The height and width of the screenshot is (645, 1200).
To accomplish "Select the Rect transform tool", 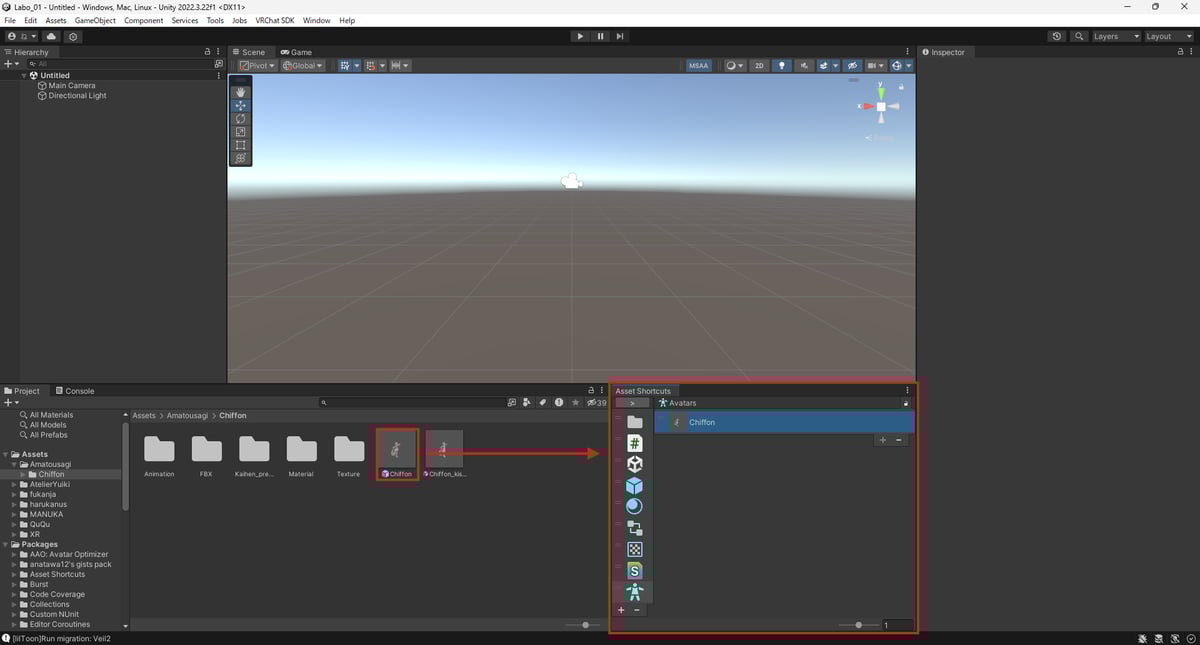I will (x=240, y=145).
